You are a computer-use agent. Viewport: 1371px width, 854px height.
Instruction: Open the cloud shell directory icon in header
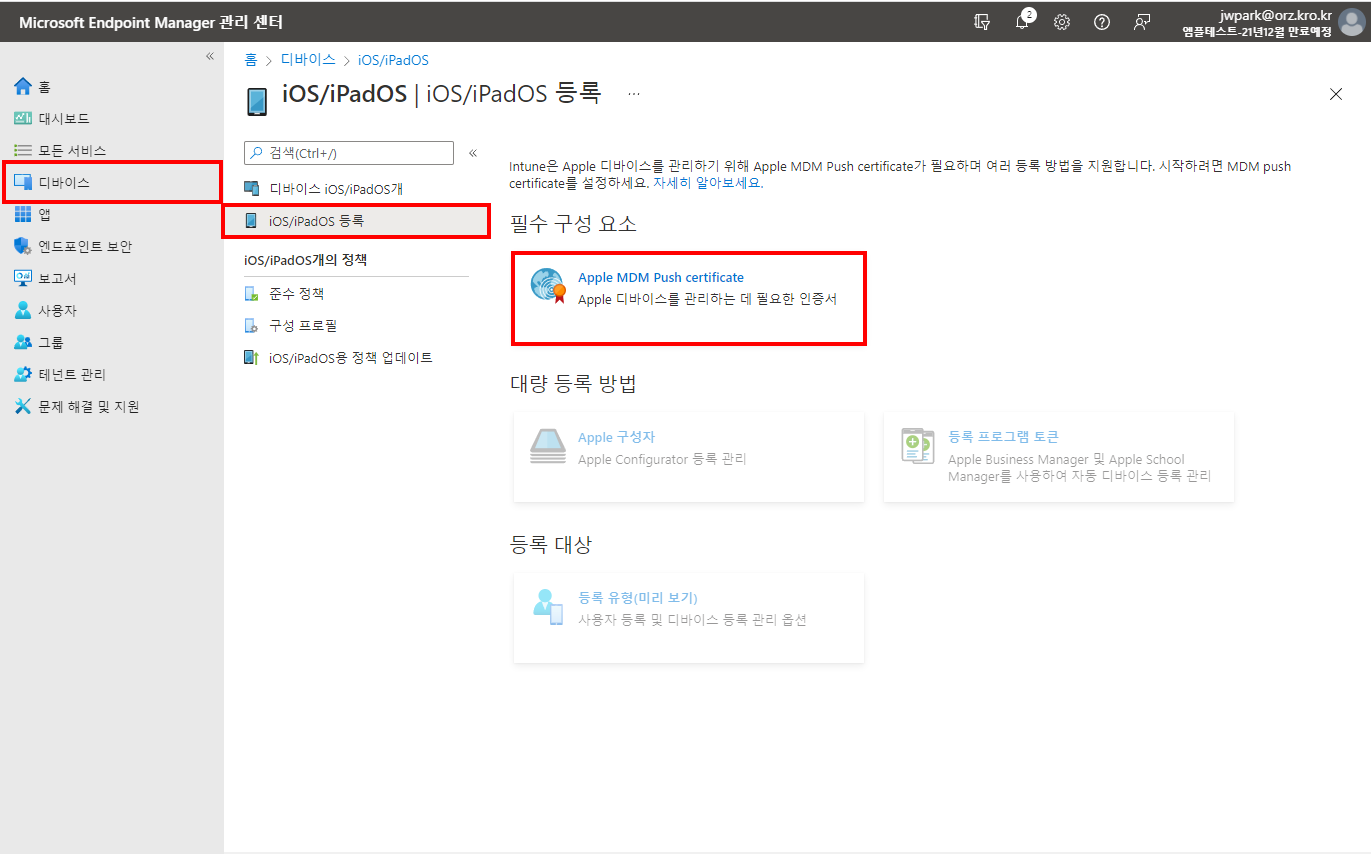point(982,22)
